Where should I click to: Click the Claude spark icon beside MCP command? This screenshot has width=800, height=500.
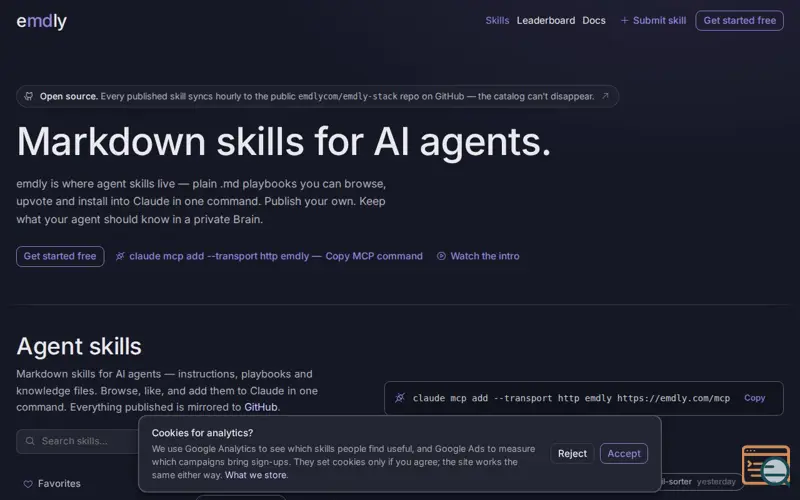click(120, 256)
